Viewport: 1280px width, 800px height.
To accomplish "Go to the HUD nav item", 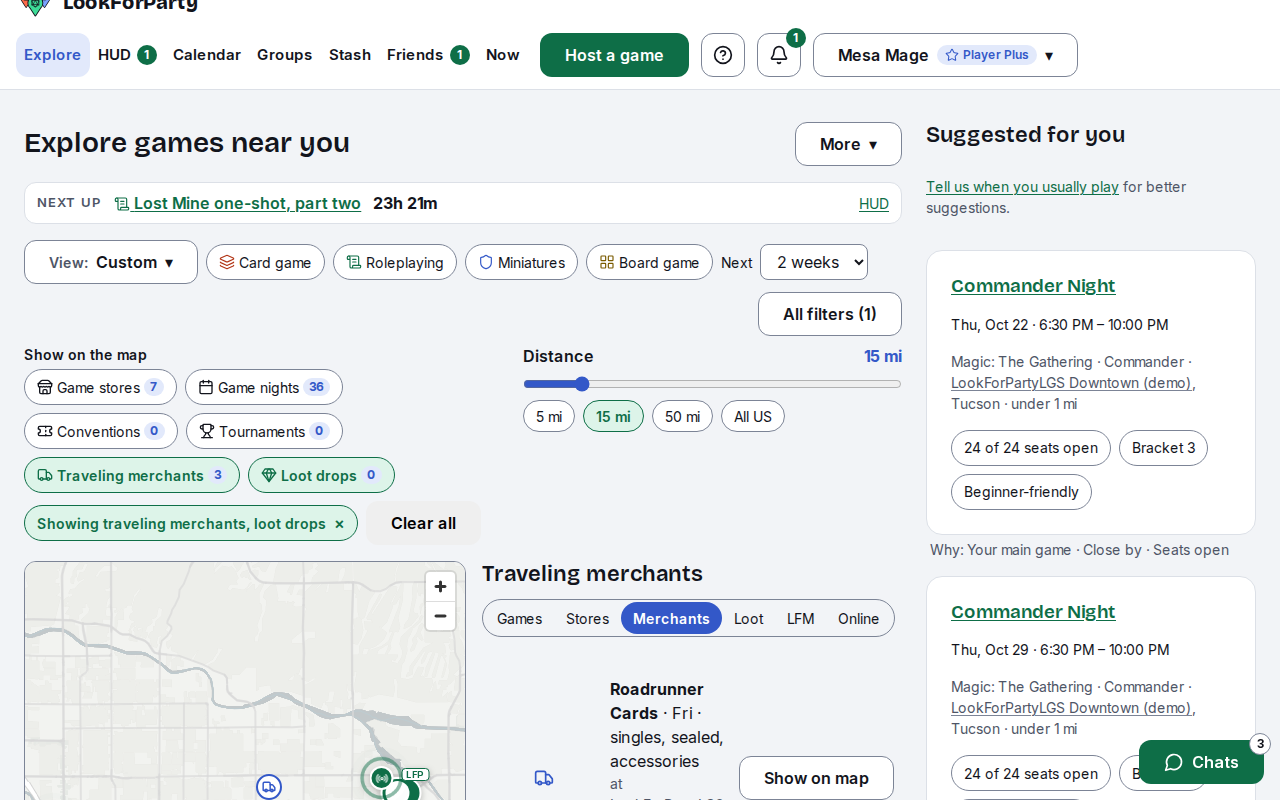I will [127, 55].
